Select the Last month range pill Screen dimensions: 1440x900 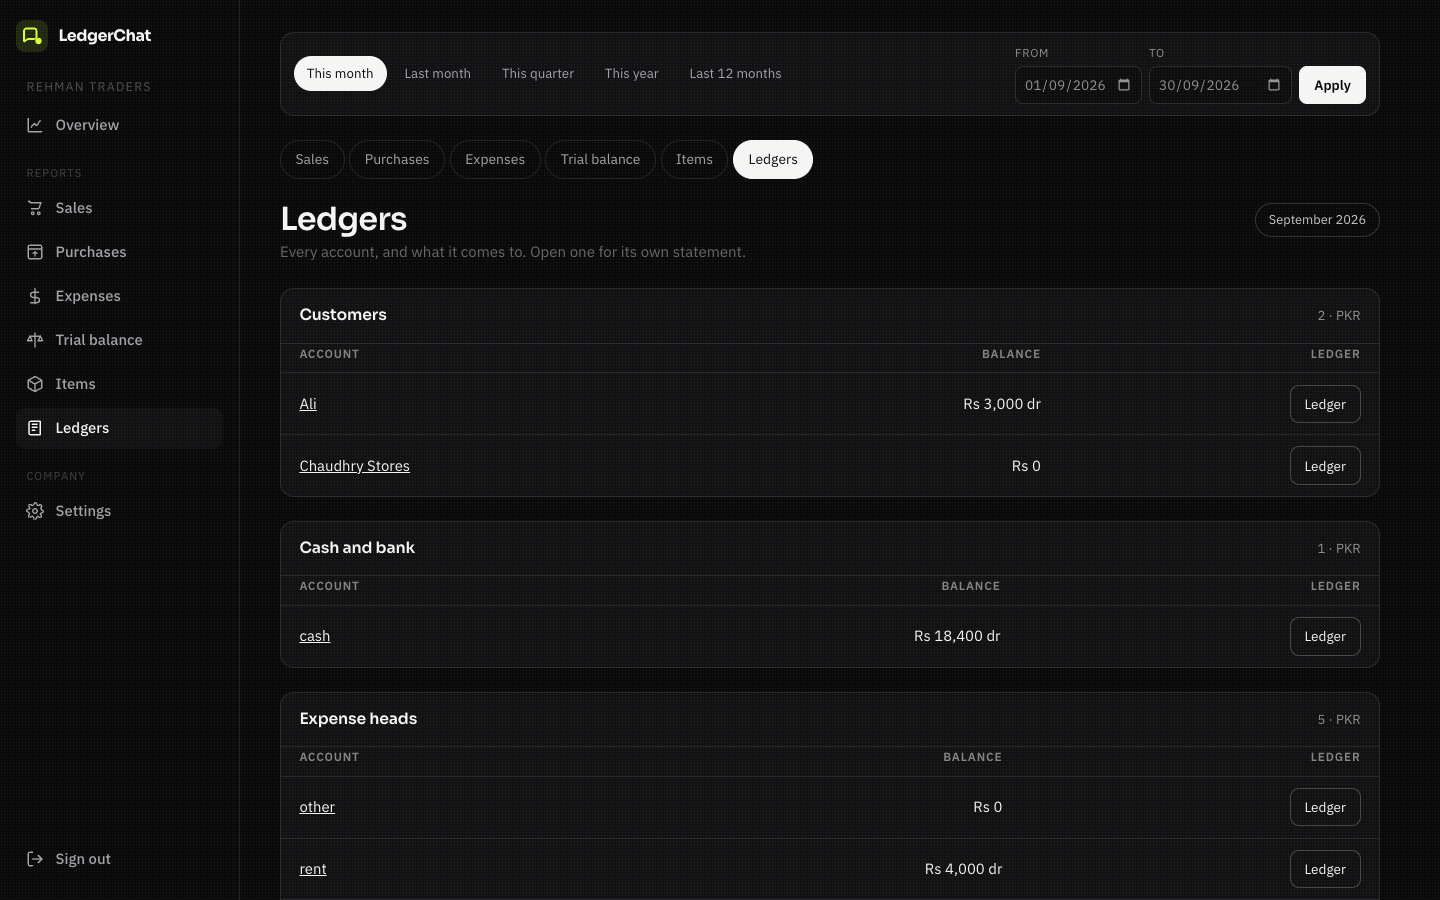coord(437,74)
